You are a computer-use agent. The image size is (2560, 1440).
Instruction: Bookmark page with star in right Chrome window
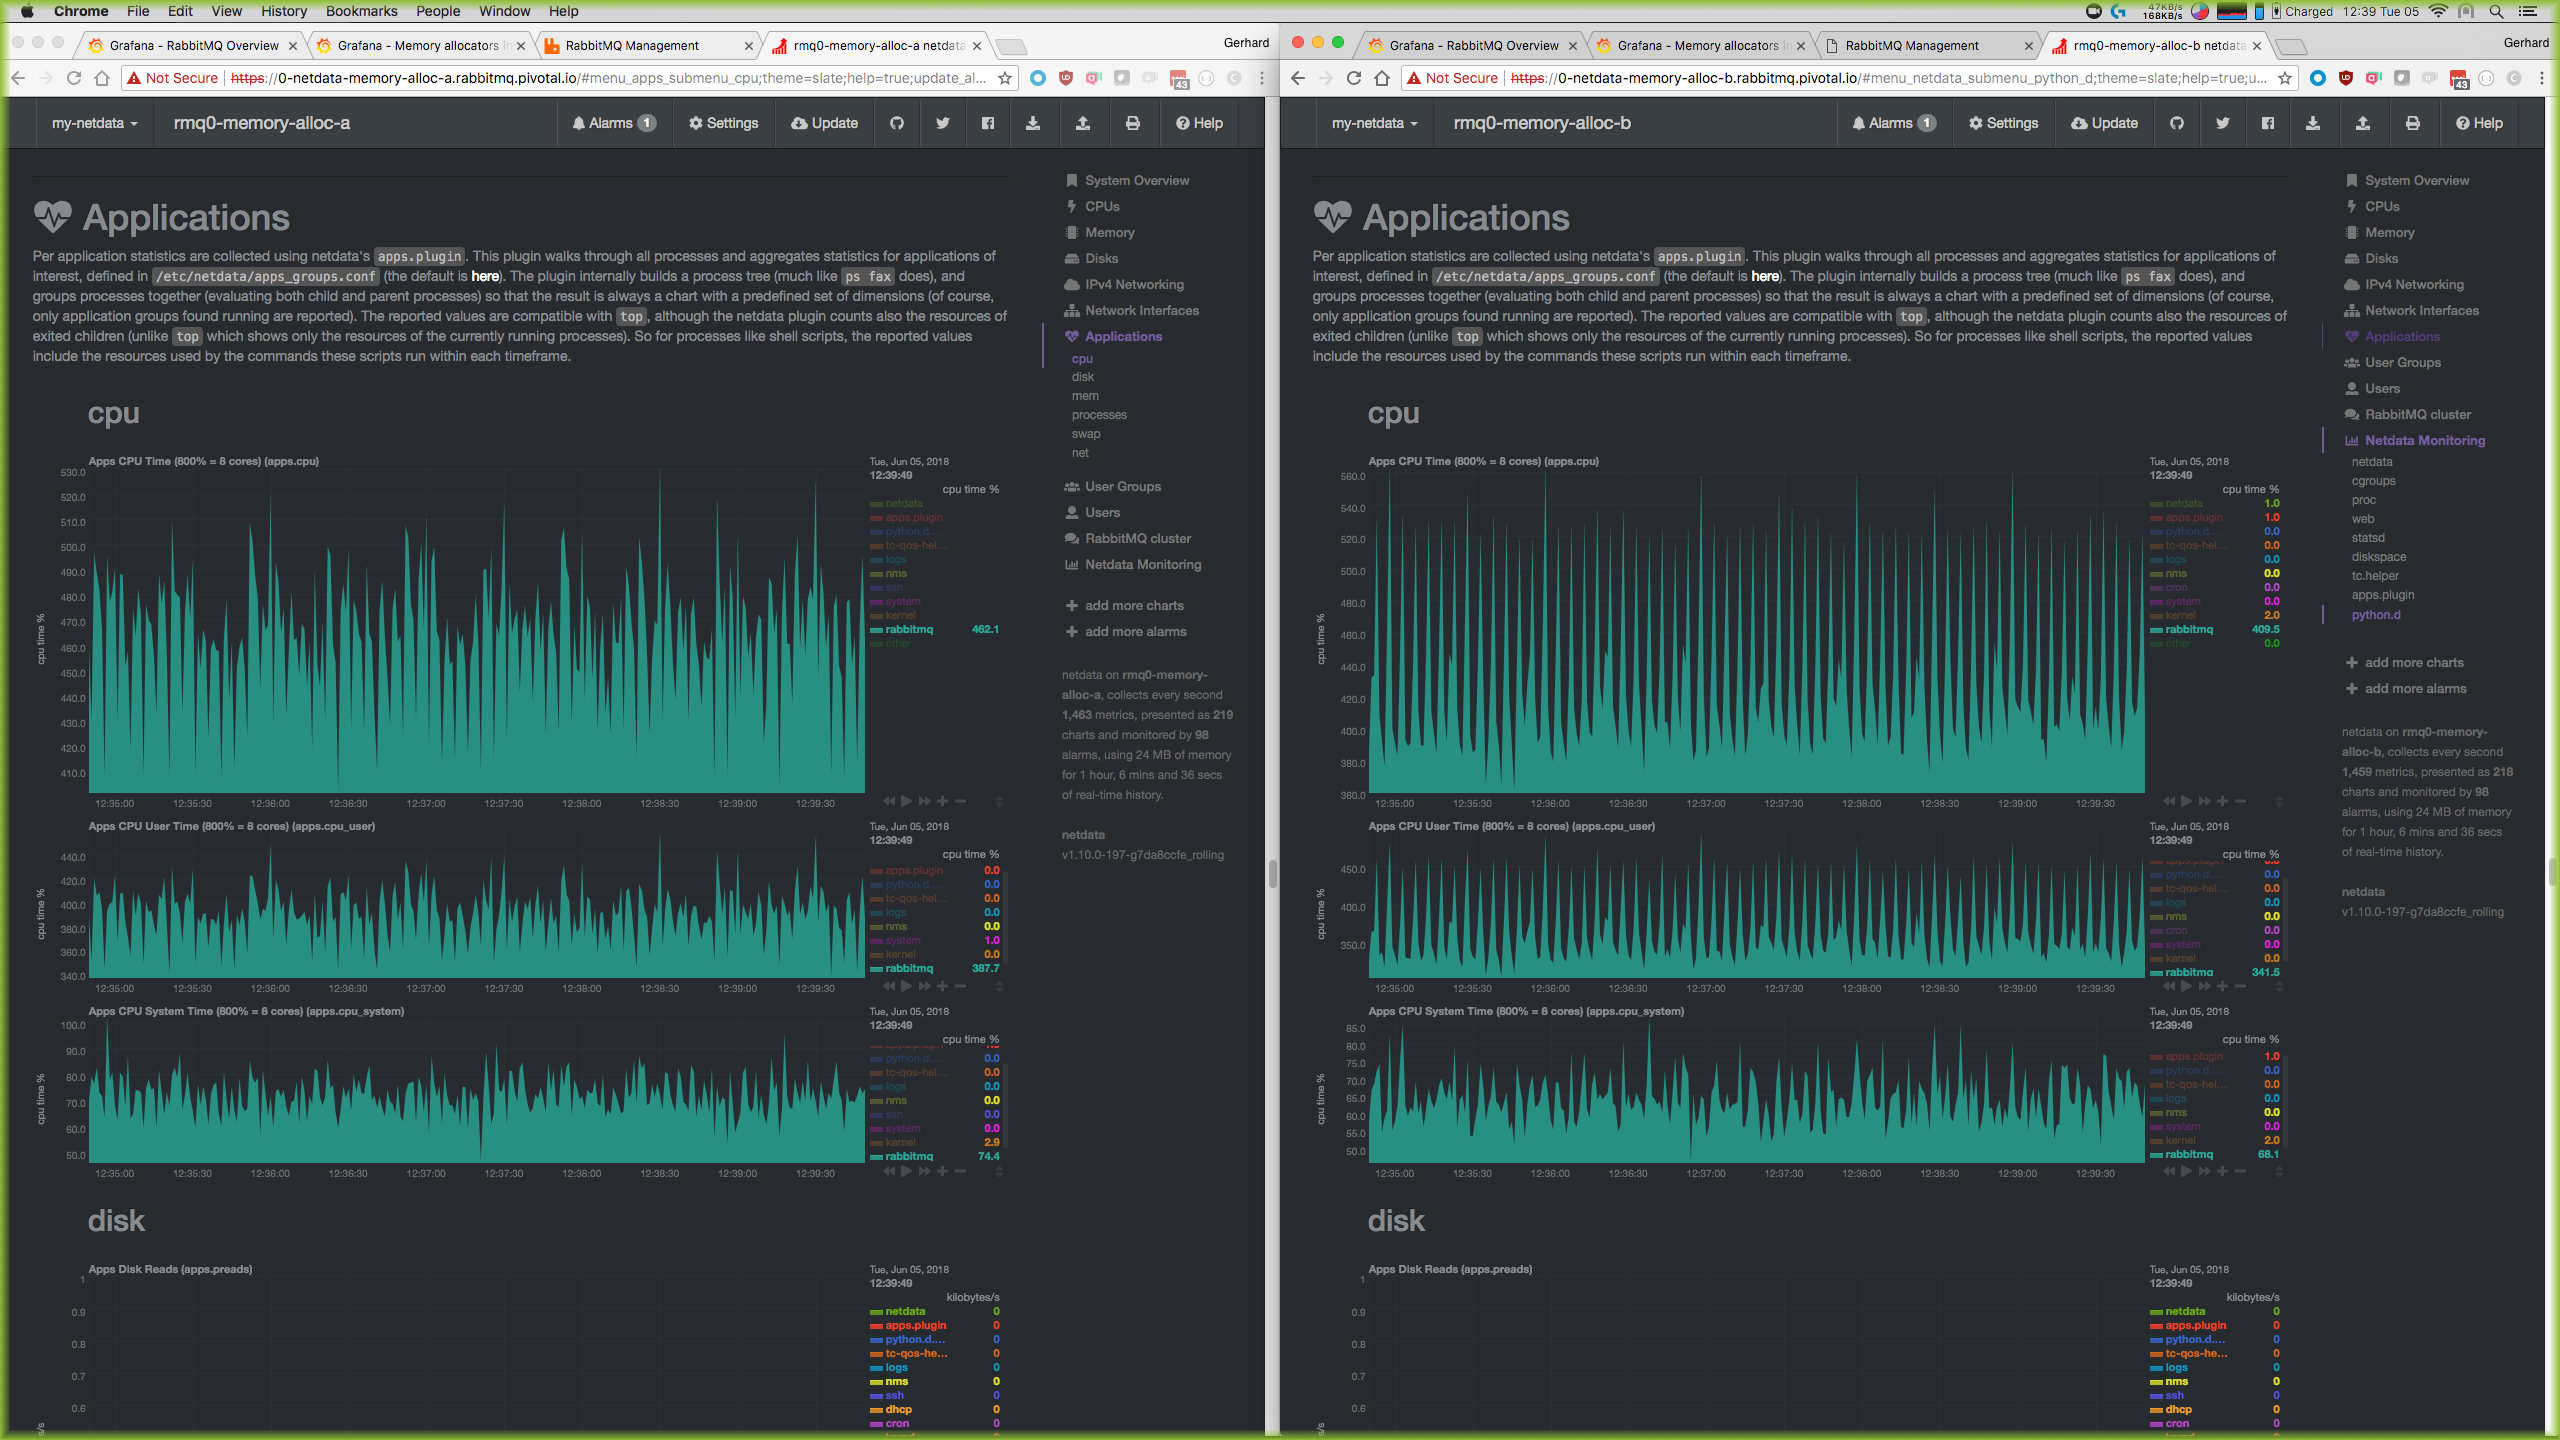coord(2285,78)
